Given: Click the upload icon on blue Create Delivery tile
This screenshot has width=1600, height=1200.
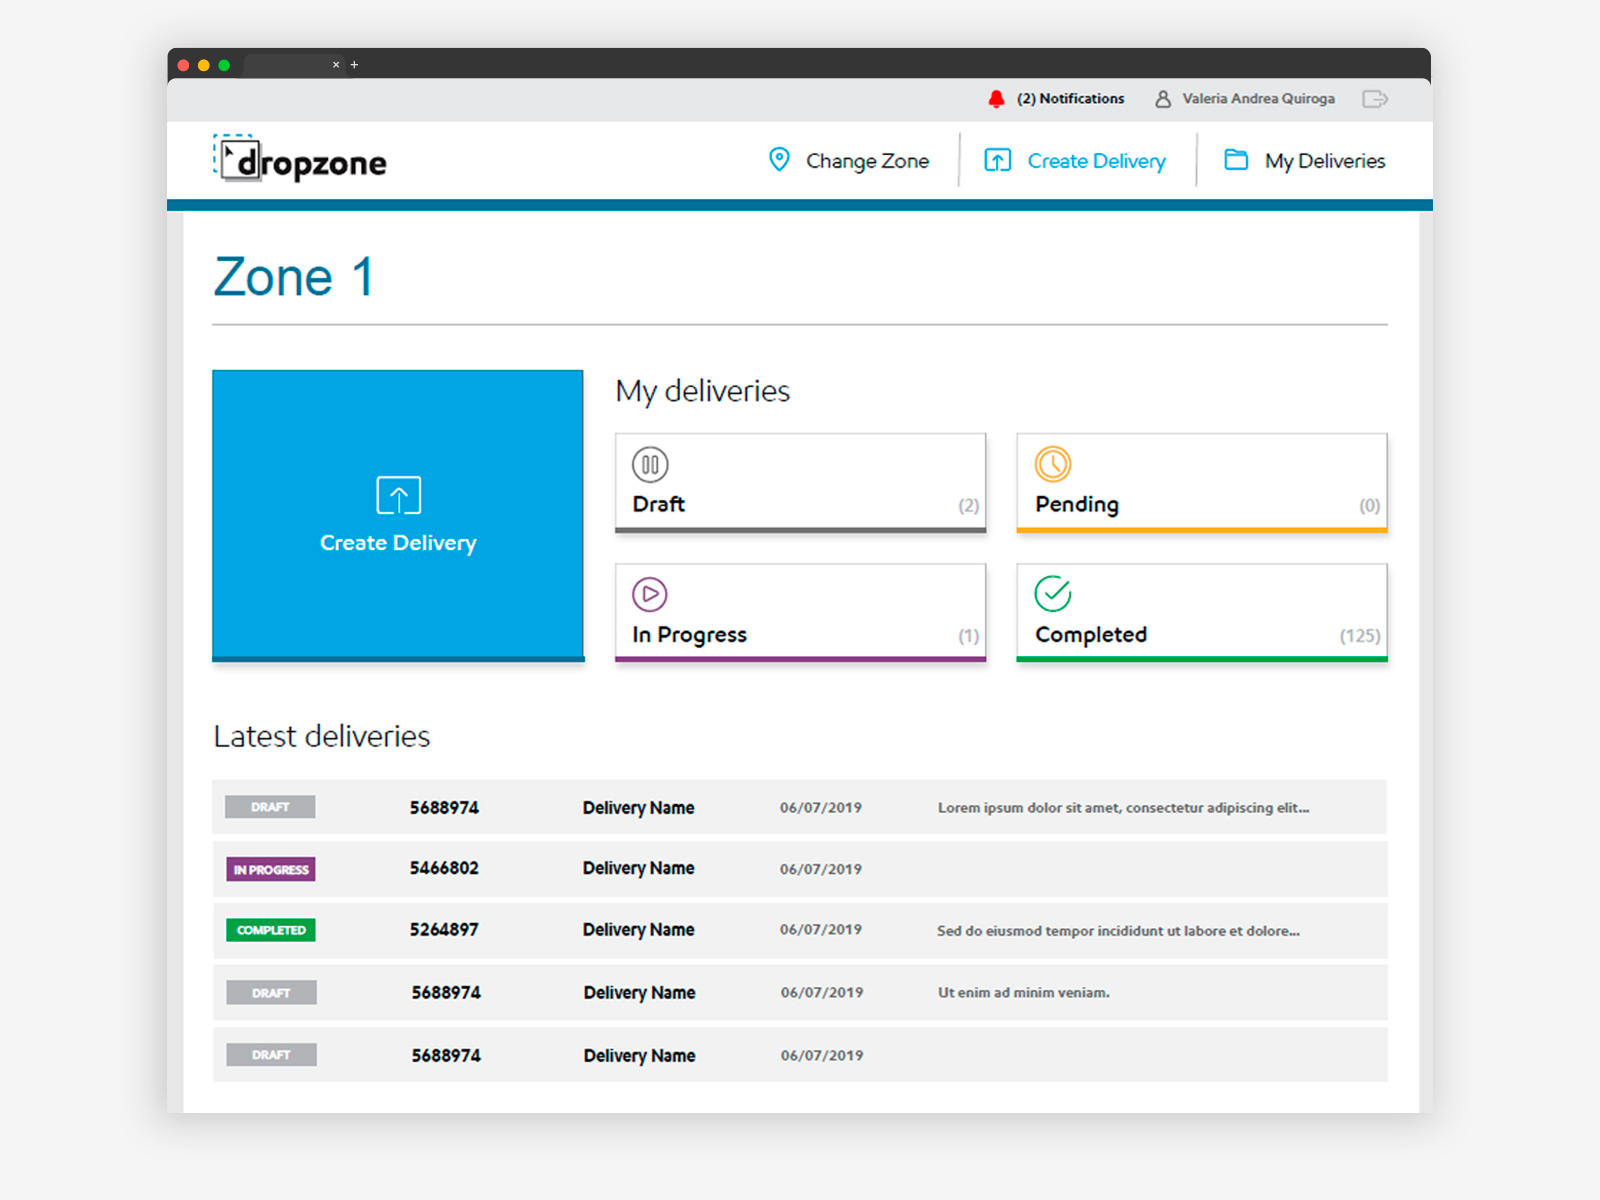Looking at the screenshot, I should coord(398,495).
